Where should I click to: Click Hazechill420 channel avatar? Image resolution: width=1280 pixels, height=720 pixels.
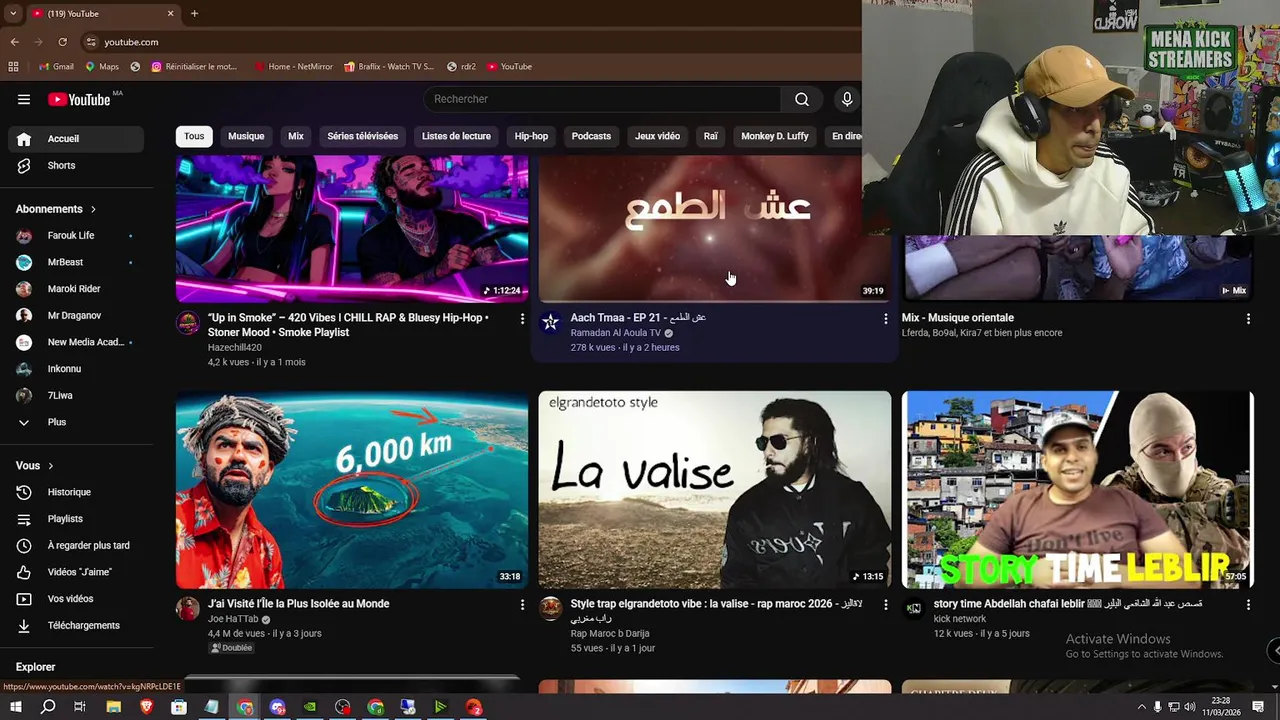coord(188,322)
